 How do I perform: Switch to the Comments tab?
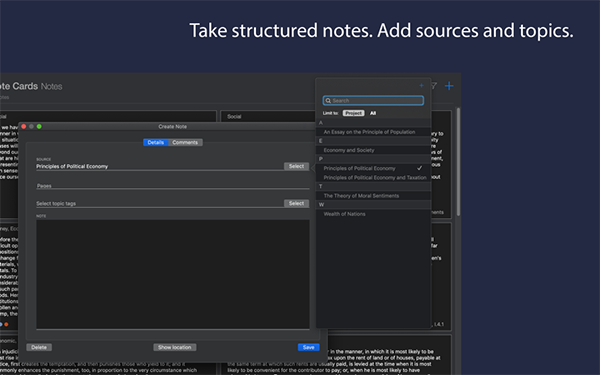pyautogui.click(x=185, y=142)
